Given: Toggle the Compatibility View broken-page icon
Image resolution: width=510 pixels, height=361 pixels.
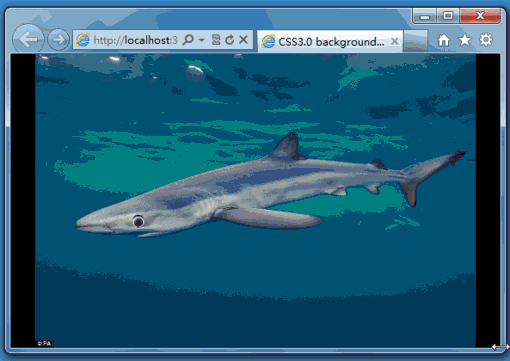Looking at the screenshot, I should point(216,40).
